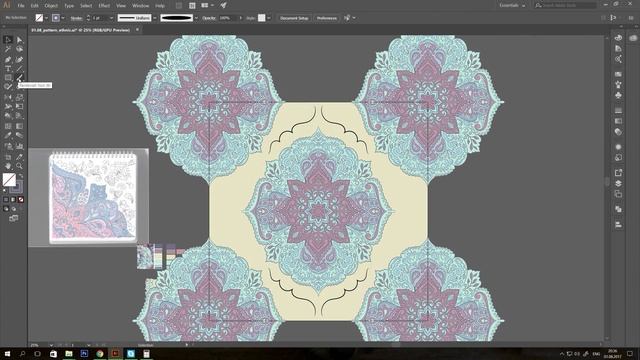Select the Perspective Grid tool

tap(19, 116)
